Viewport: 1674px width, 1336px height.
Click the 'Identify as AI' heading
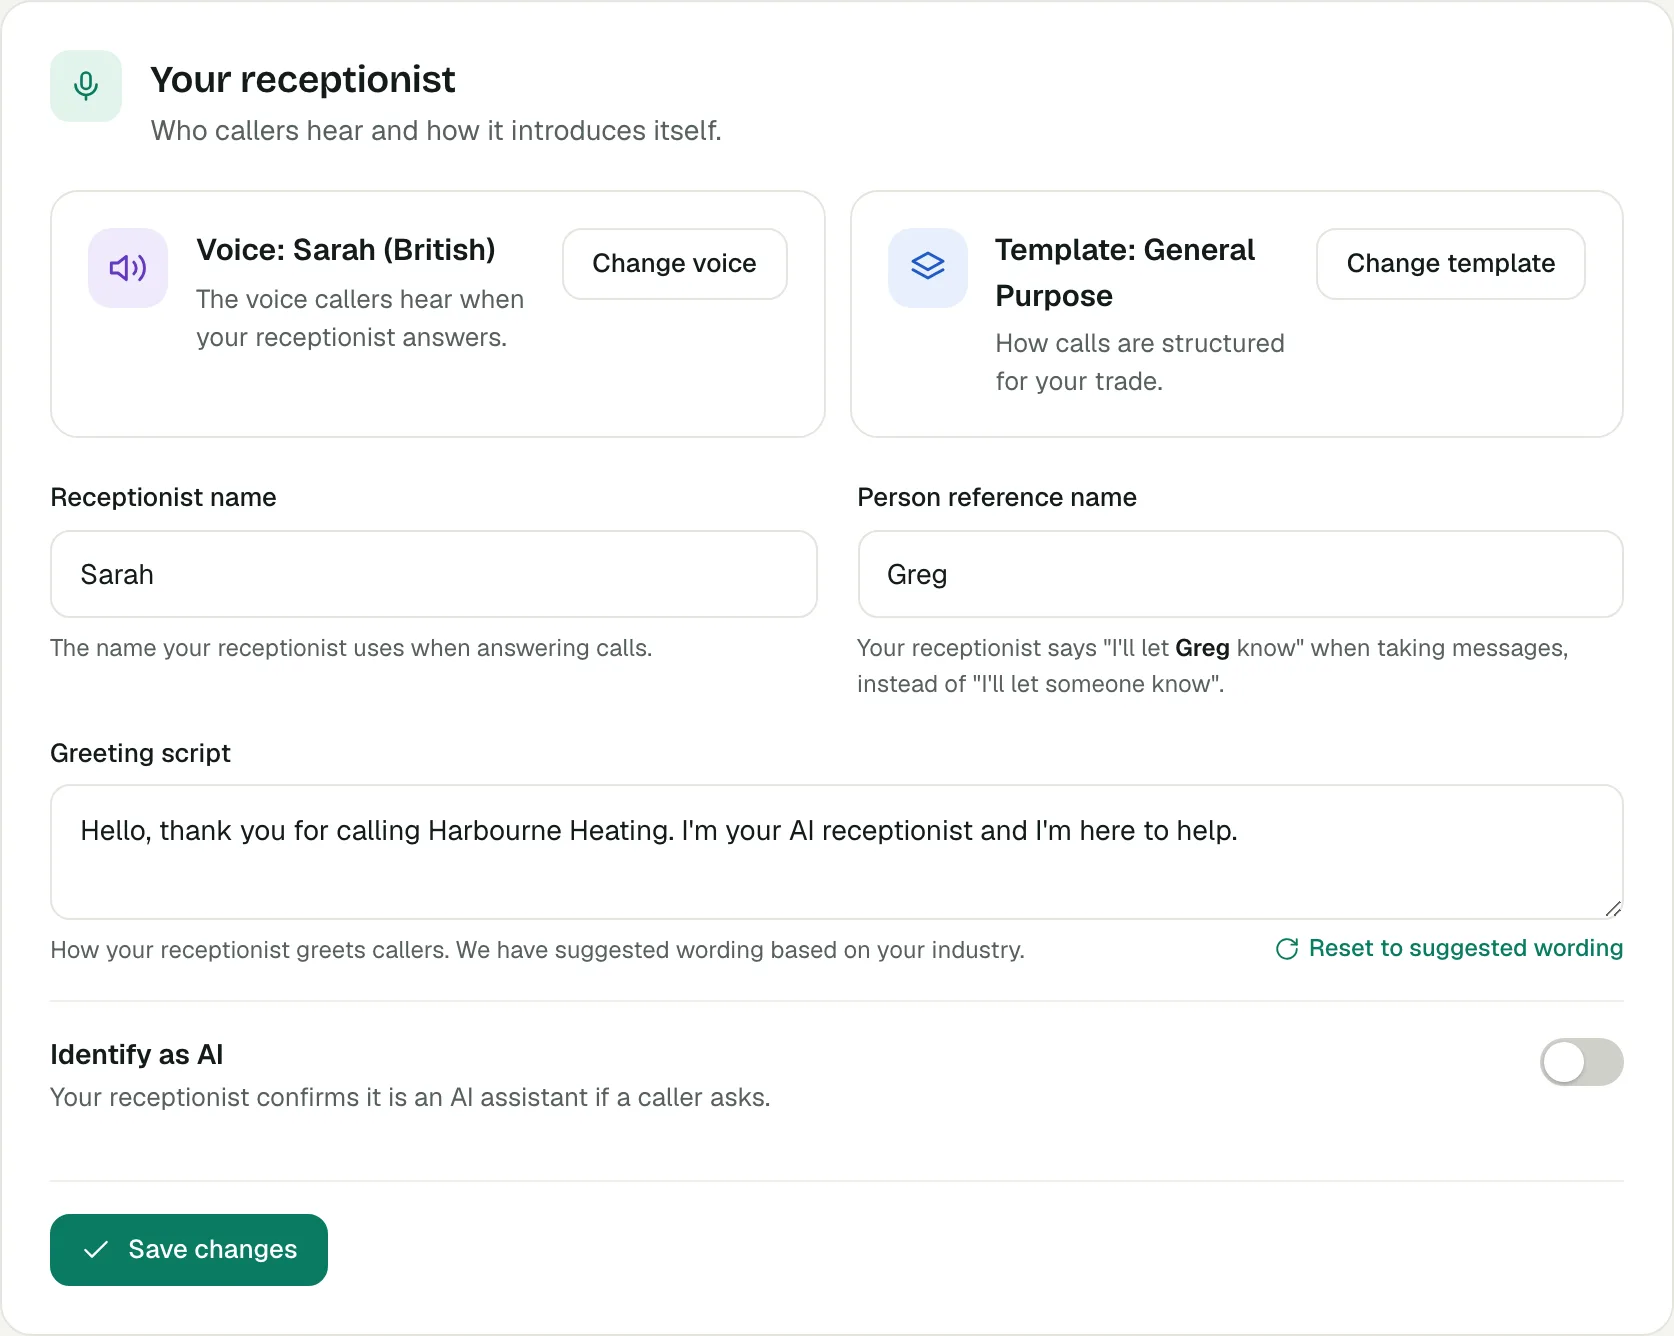(x=137, y=1055)
